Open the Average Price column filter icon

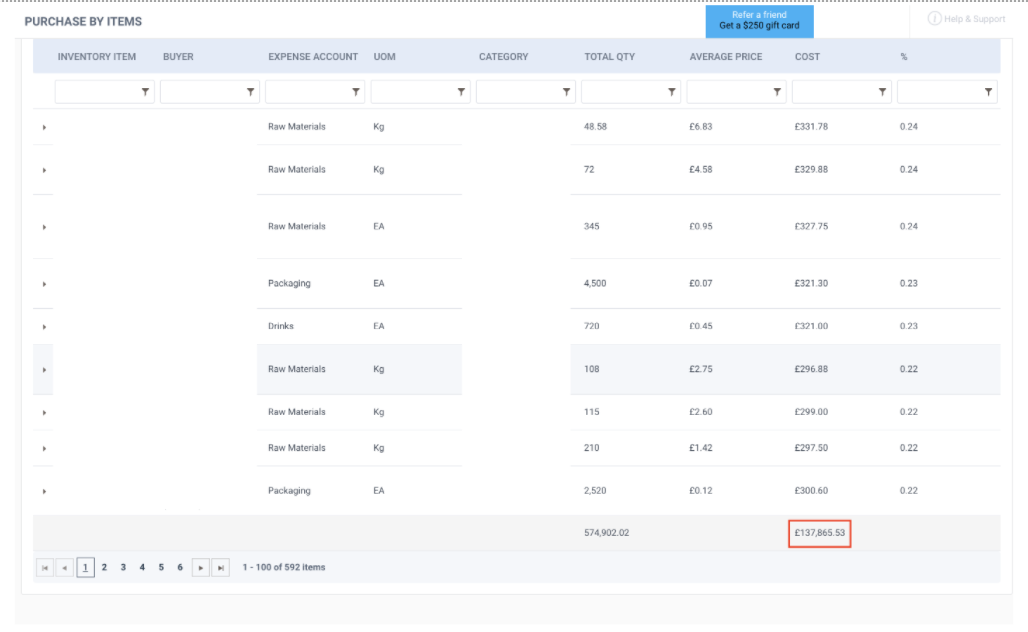click(777, 92)
